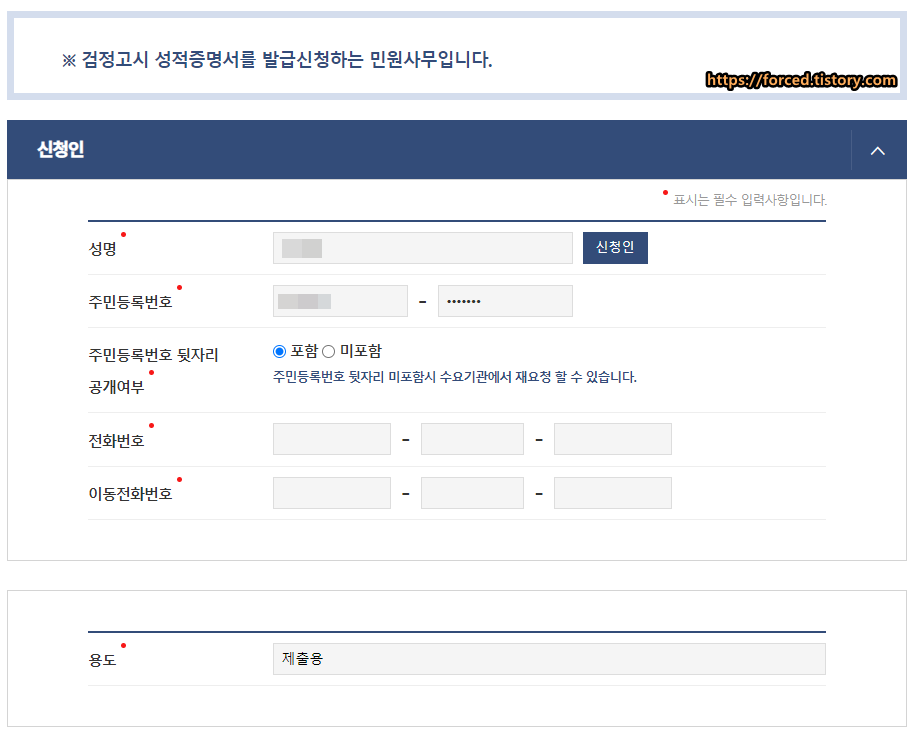Click the 용도 field showing 제출용
Viewport: 915px width, 734px height.
point(549,659)
